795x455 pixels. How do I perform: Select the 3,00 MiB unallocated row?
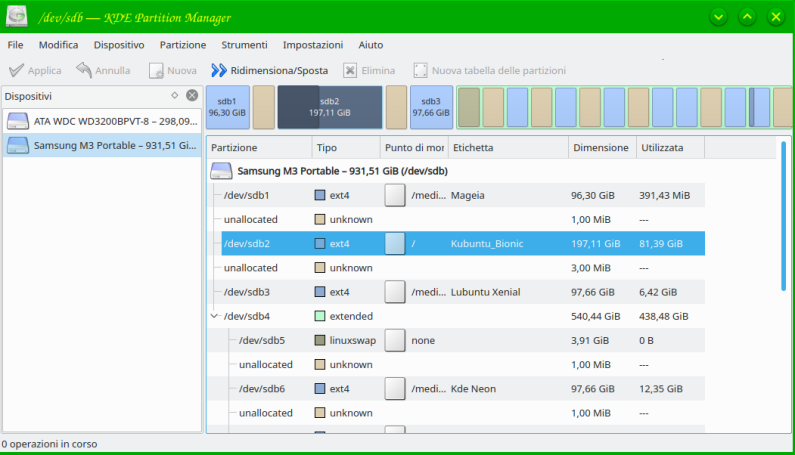[456, 268]
